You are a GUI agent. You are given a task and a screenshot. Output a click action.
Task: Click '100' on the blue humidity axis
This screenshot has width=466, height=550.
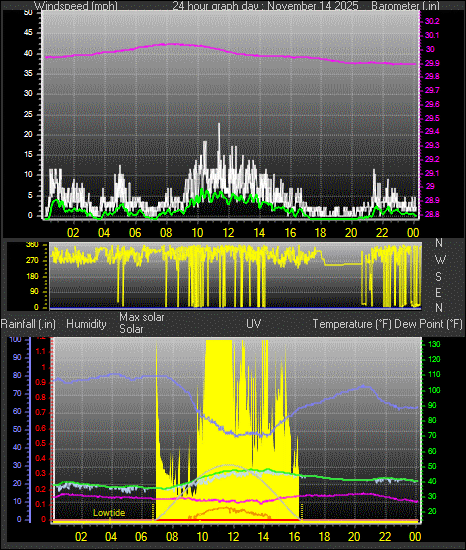point(15,339)
